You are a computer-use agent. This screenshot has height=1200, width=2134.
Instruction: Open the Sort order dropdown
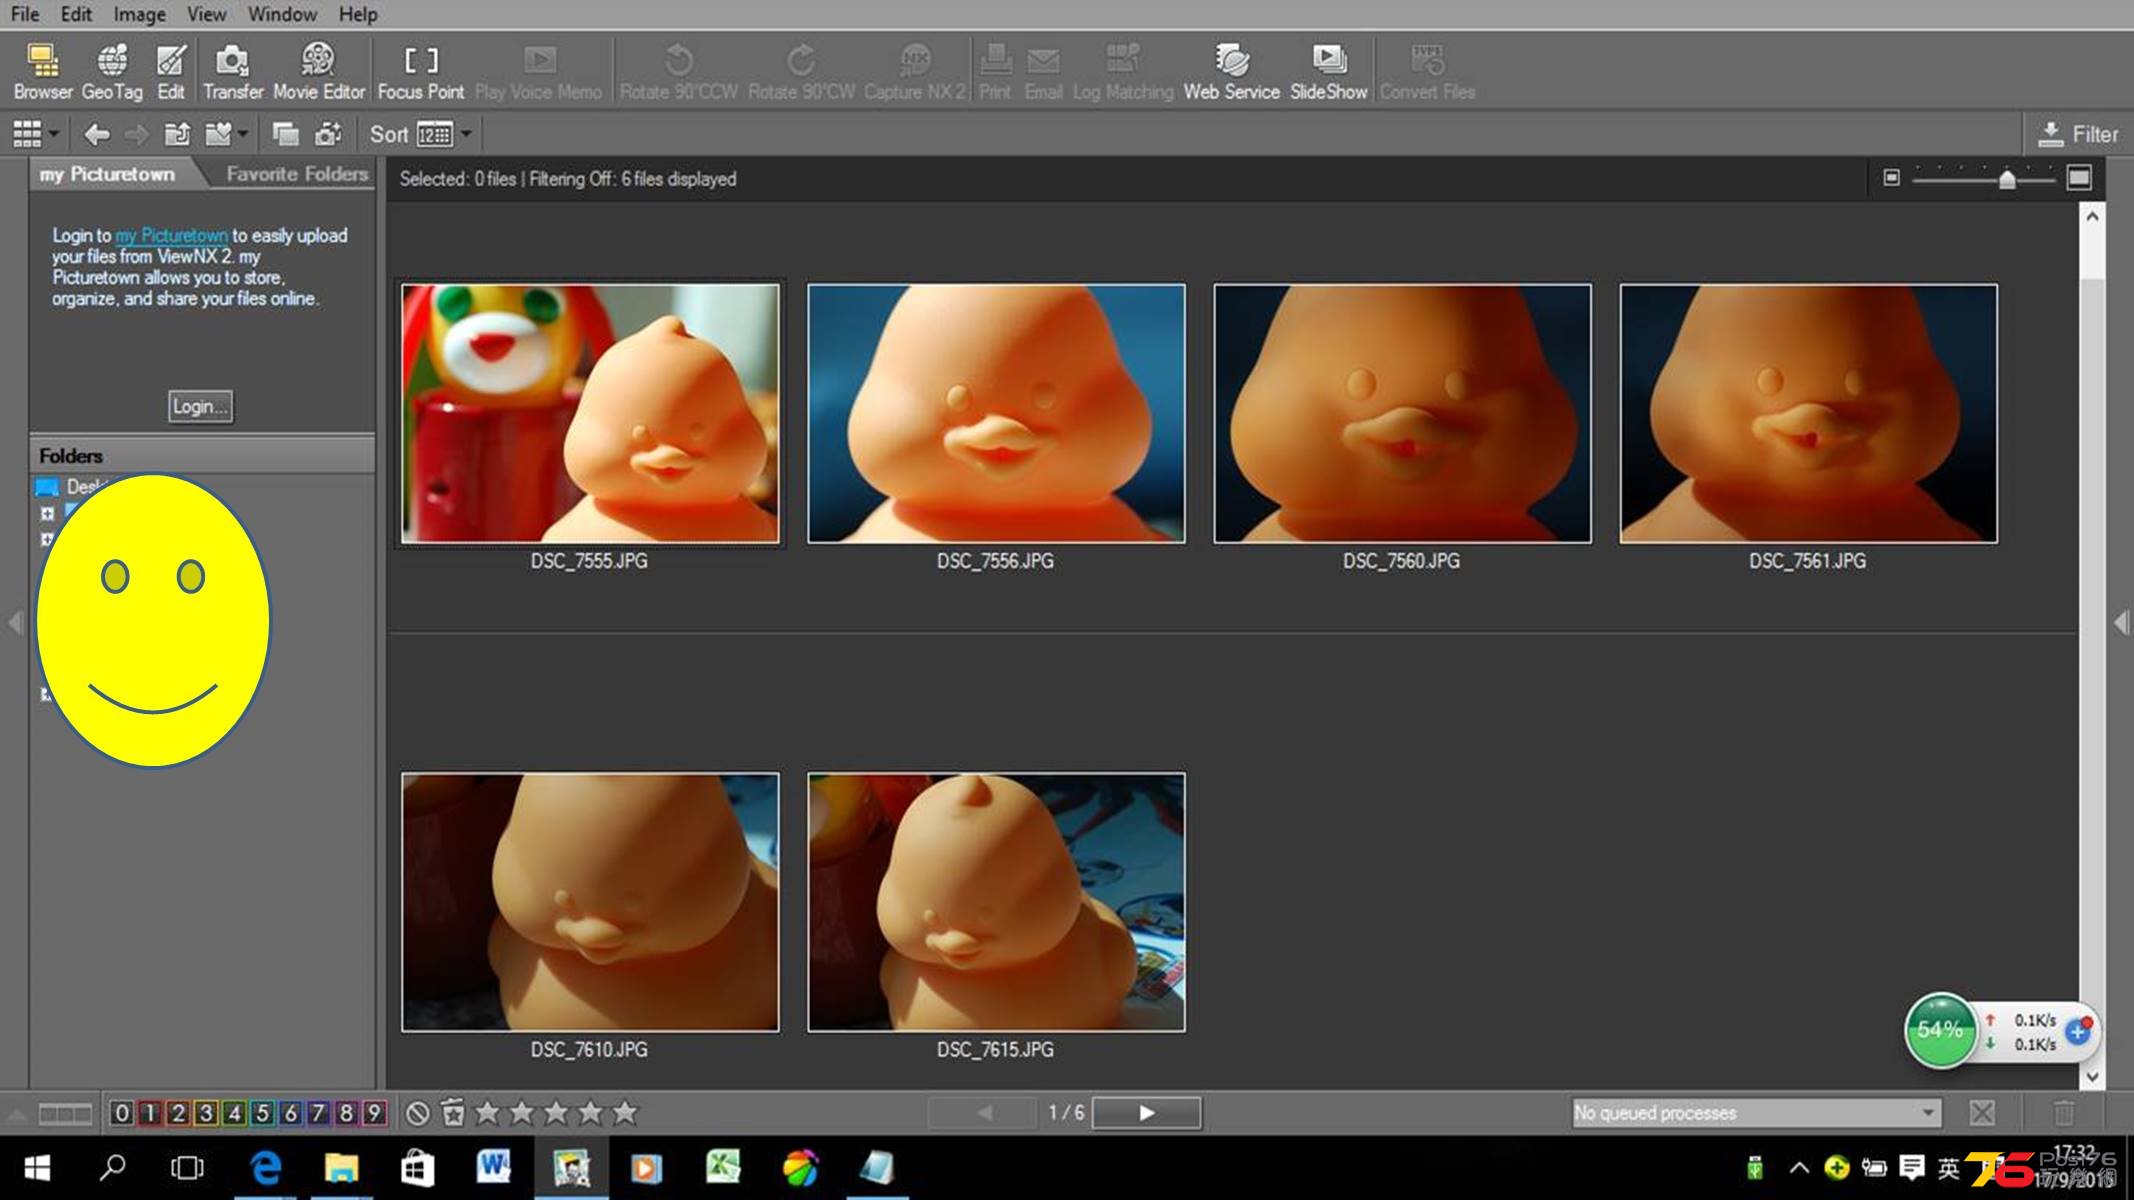click(466, 134)
